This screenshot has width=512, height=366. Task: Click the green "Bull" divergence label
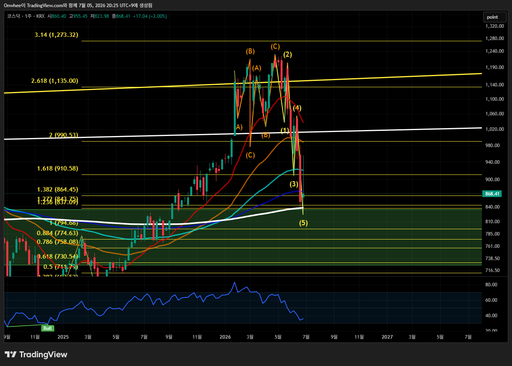pyautogui.click(x=47, y=328)
